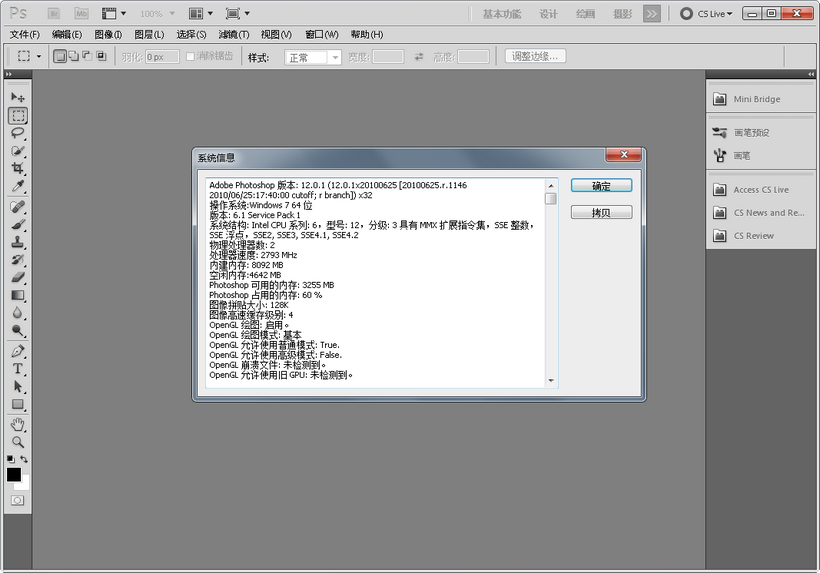The width and height of the screenshot is (820, 573).
Task: Select the Quick Selection tool
Action: (17, 151)
